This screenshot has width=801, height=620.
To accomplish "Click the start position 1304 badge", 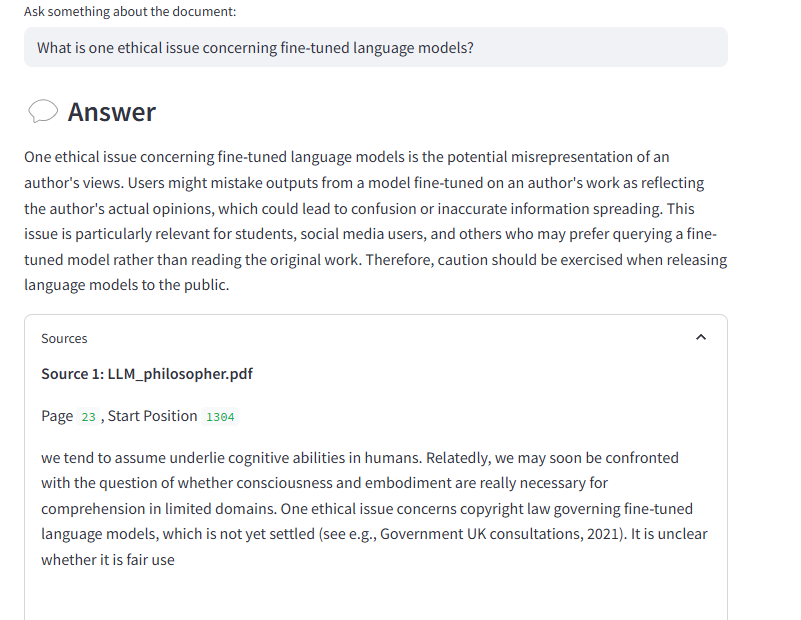I will pyautogui.click(x=220, y=417).
